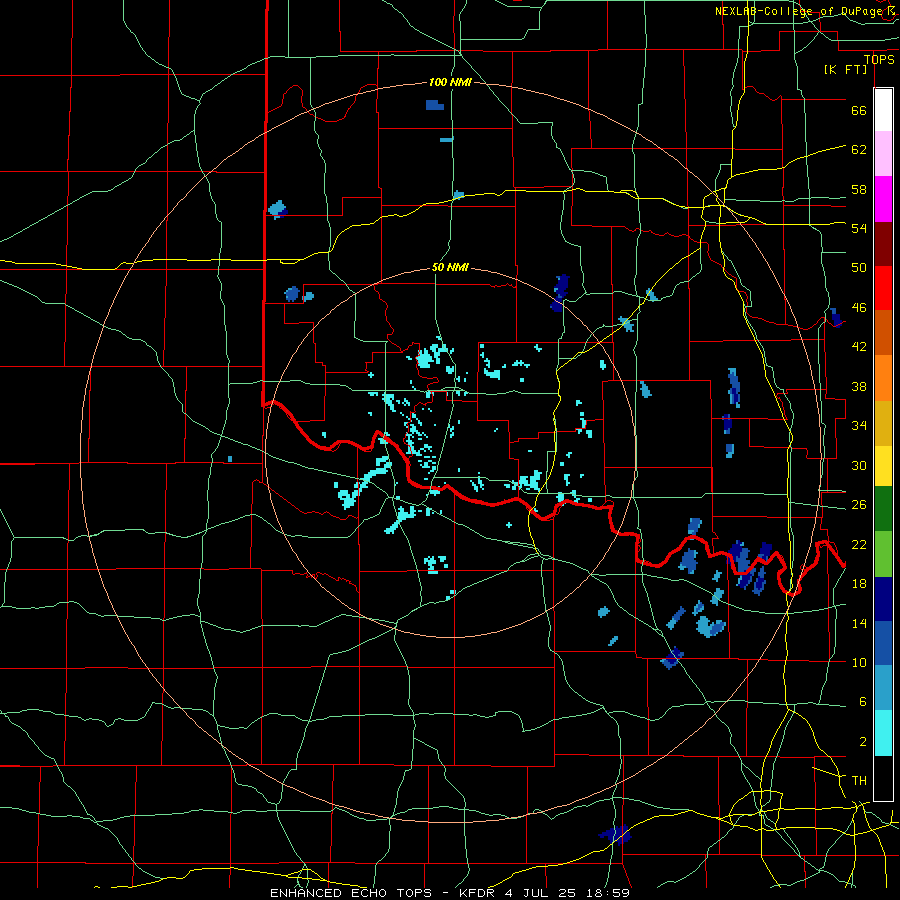
Task: Click the 38 value on the scale
Action: 859,387
